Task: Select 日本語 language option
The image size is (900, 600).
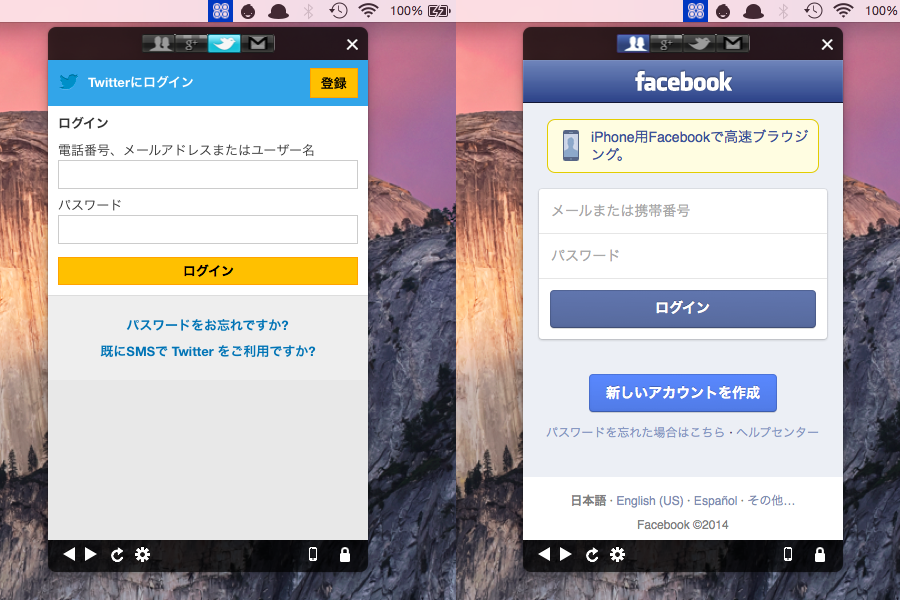Action: [588, 501]
